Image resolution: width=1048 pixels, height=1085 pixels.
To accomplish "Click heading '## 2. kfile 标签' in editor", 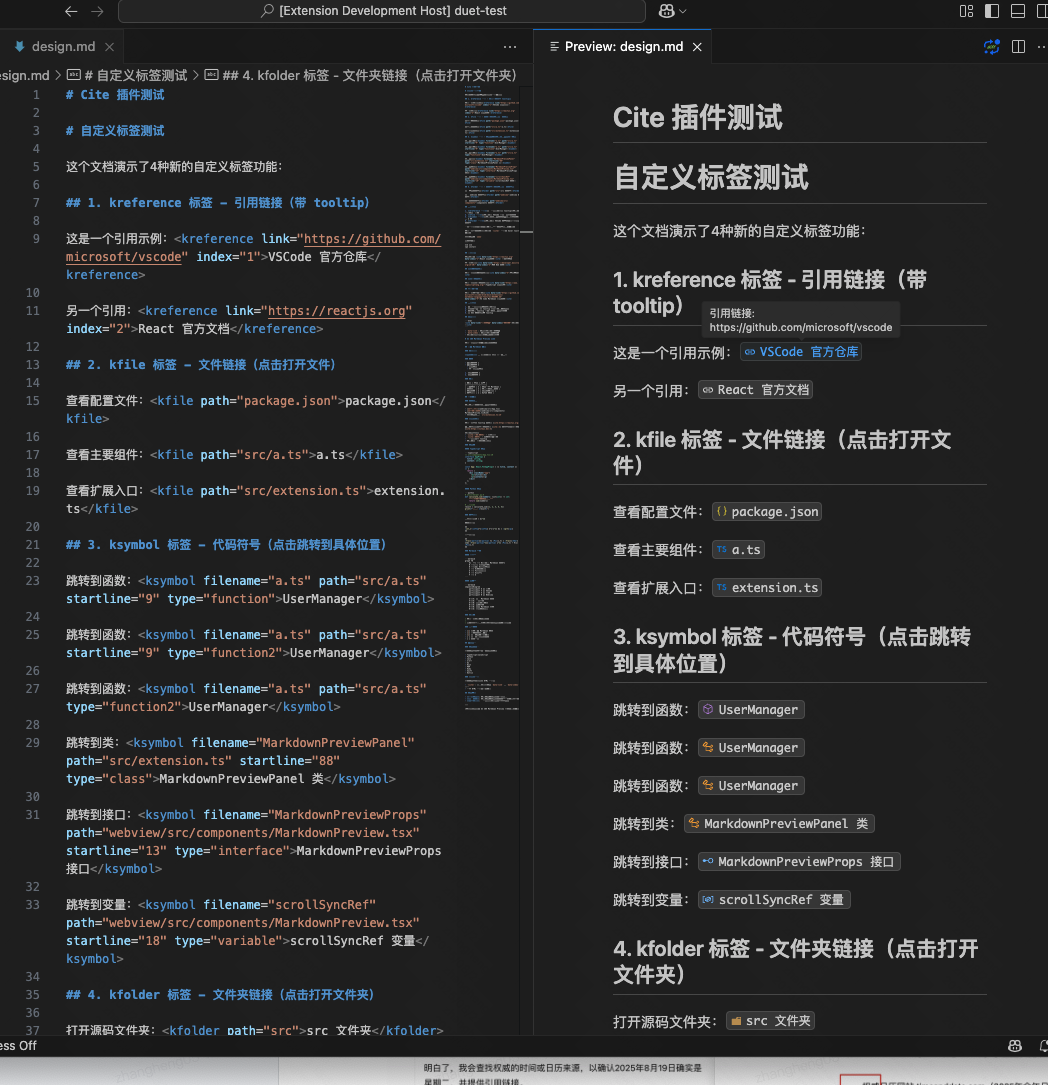I will (x=201, y=365).
